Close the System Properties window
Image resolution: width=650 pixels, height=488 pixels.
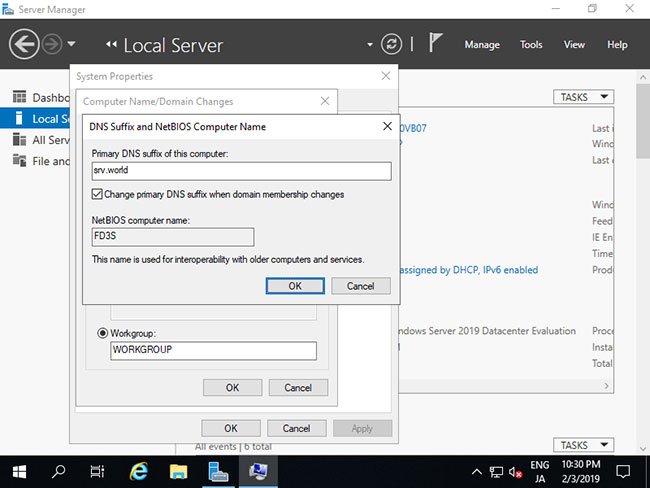tap(386, 75)
